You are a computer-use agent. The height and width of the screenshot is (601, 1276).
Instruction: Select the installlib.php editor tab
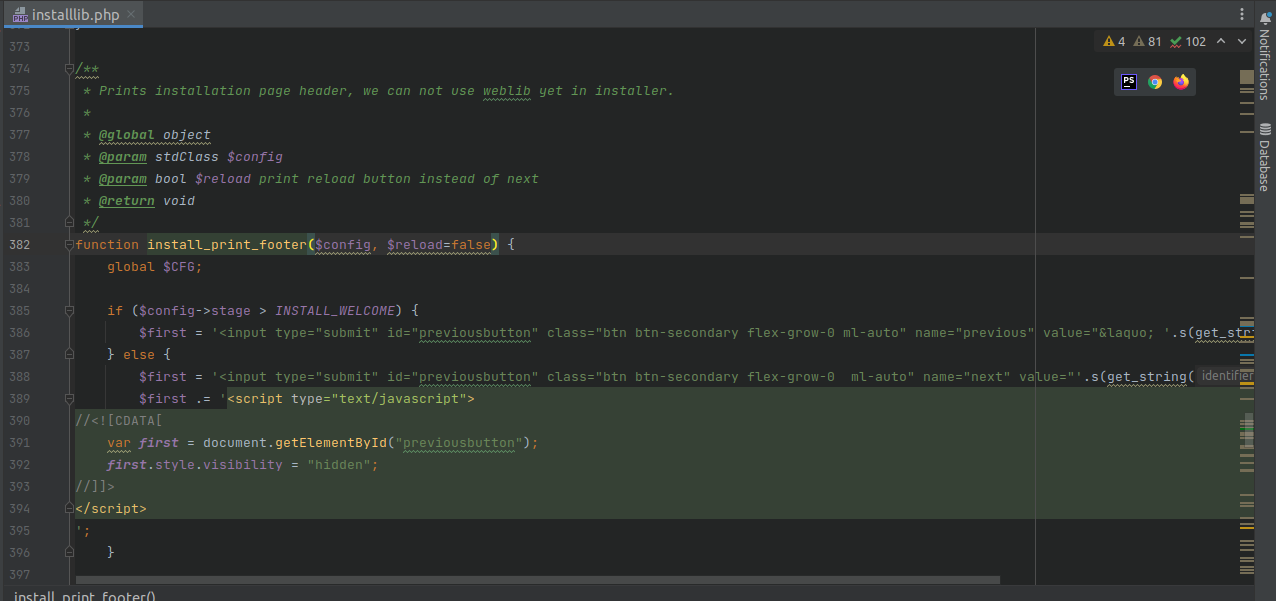coord(75,14)
